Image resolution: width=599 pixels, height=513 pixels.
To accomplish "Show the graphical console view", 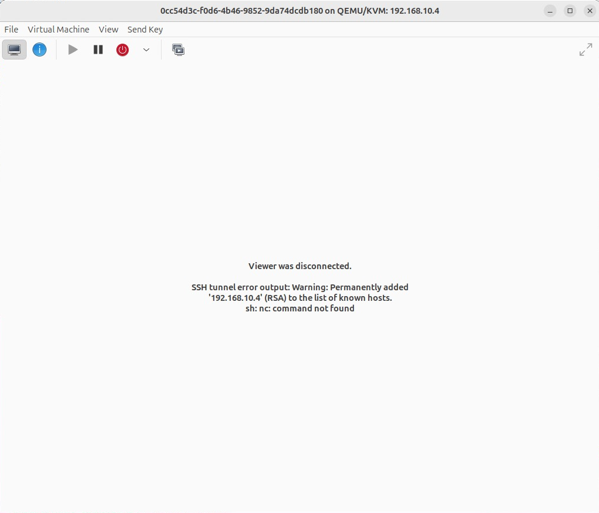I will [14, 50].
